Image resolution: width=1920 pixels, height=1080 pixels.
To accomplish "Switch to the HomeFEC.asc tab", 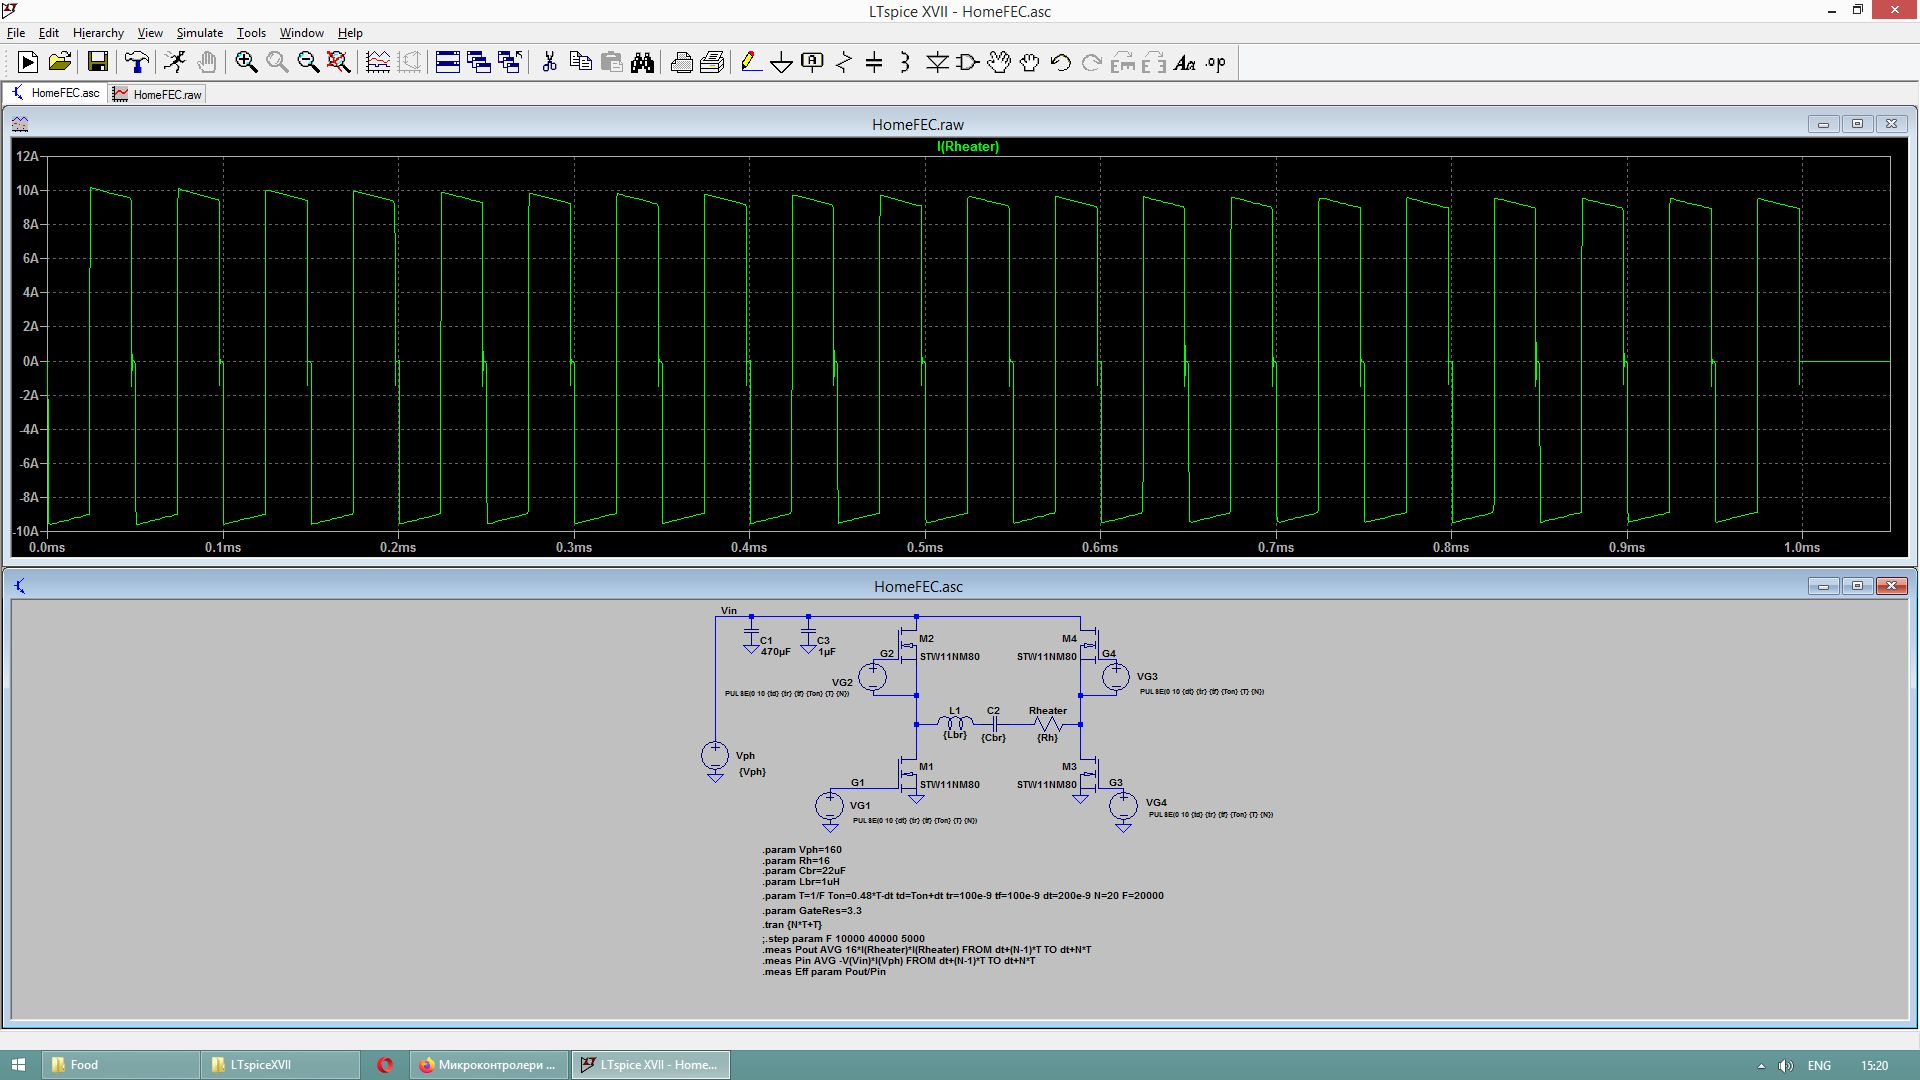I will [55, 93].
